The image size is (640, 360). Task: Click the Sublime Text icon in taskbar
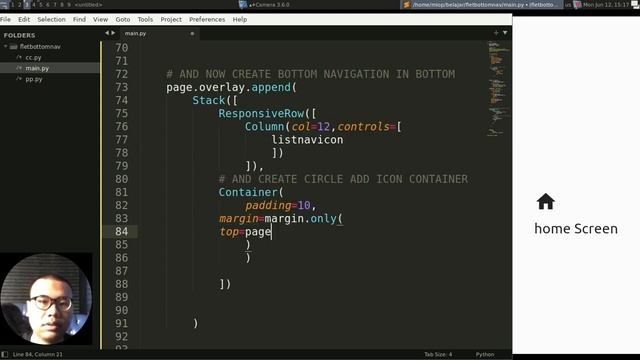coord(406,4)
